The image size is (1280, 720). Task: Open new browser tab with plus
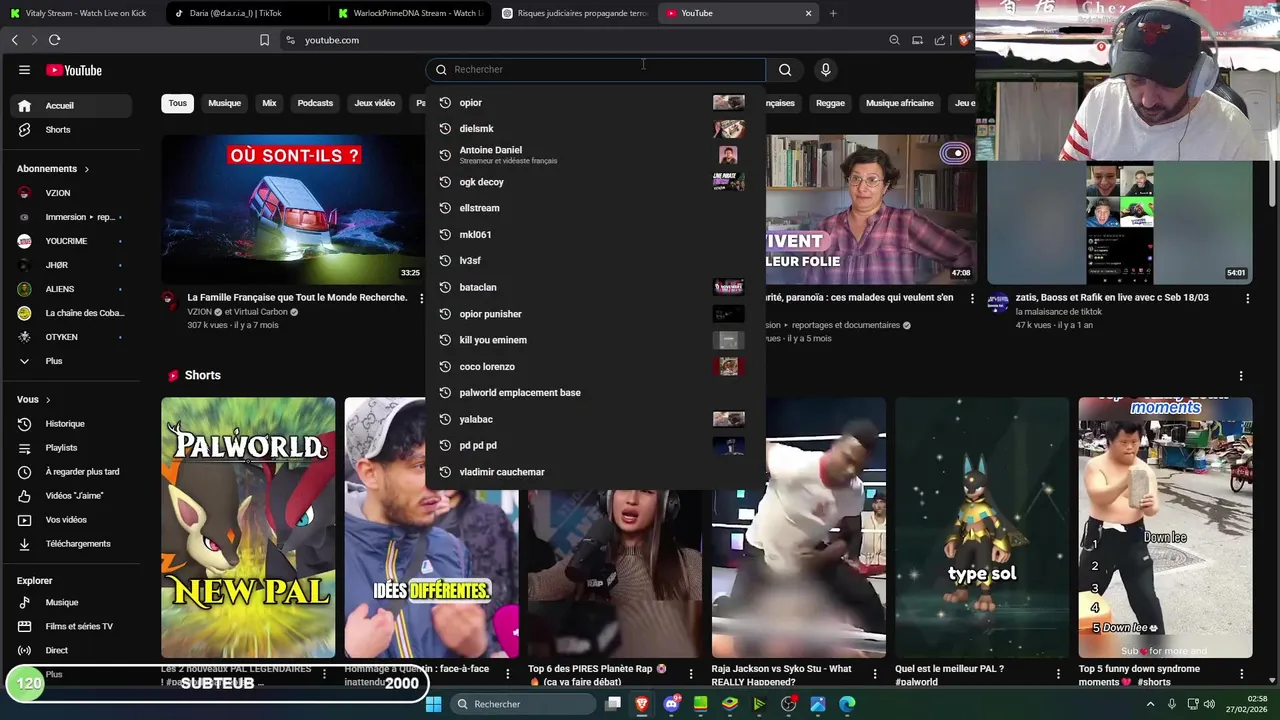coord(833,13)
